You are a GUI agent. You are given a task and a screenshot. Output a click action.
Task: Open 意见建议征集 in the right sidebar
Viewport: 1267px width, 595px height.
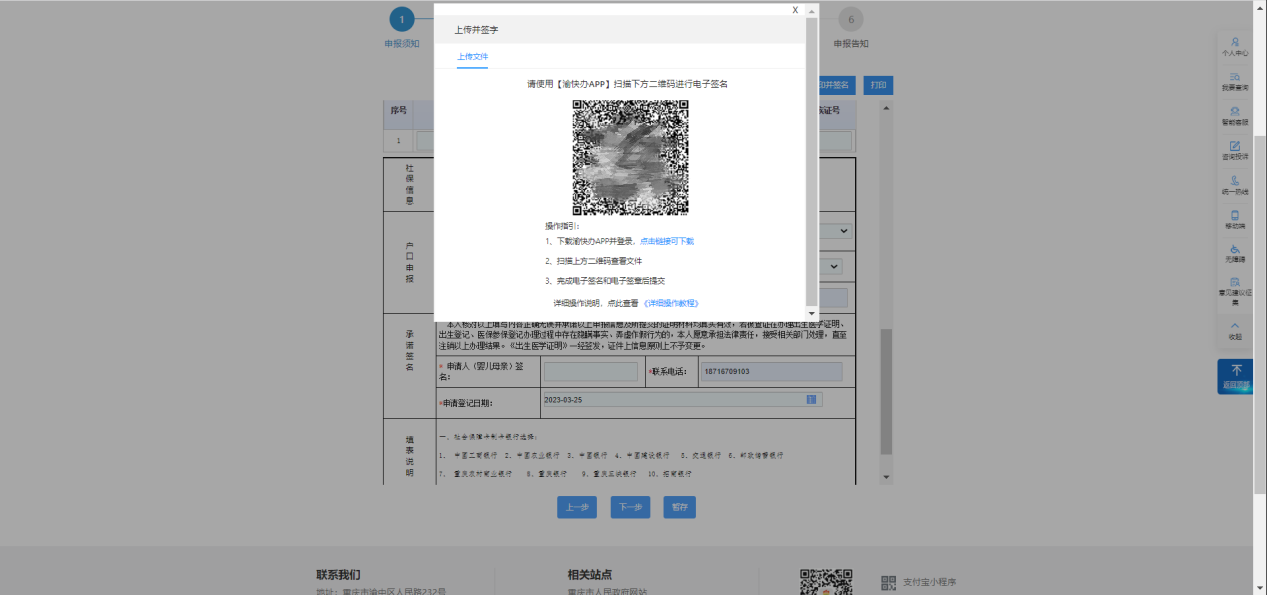1235,291
